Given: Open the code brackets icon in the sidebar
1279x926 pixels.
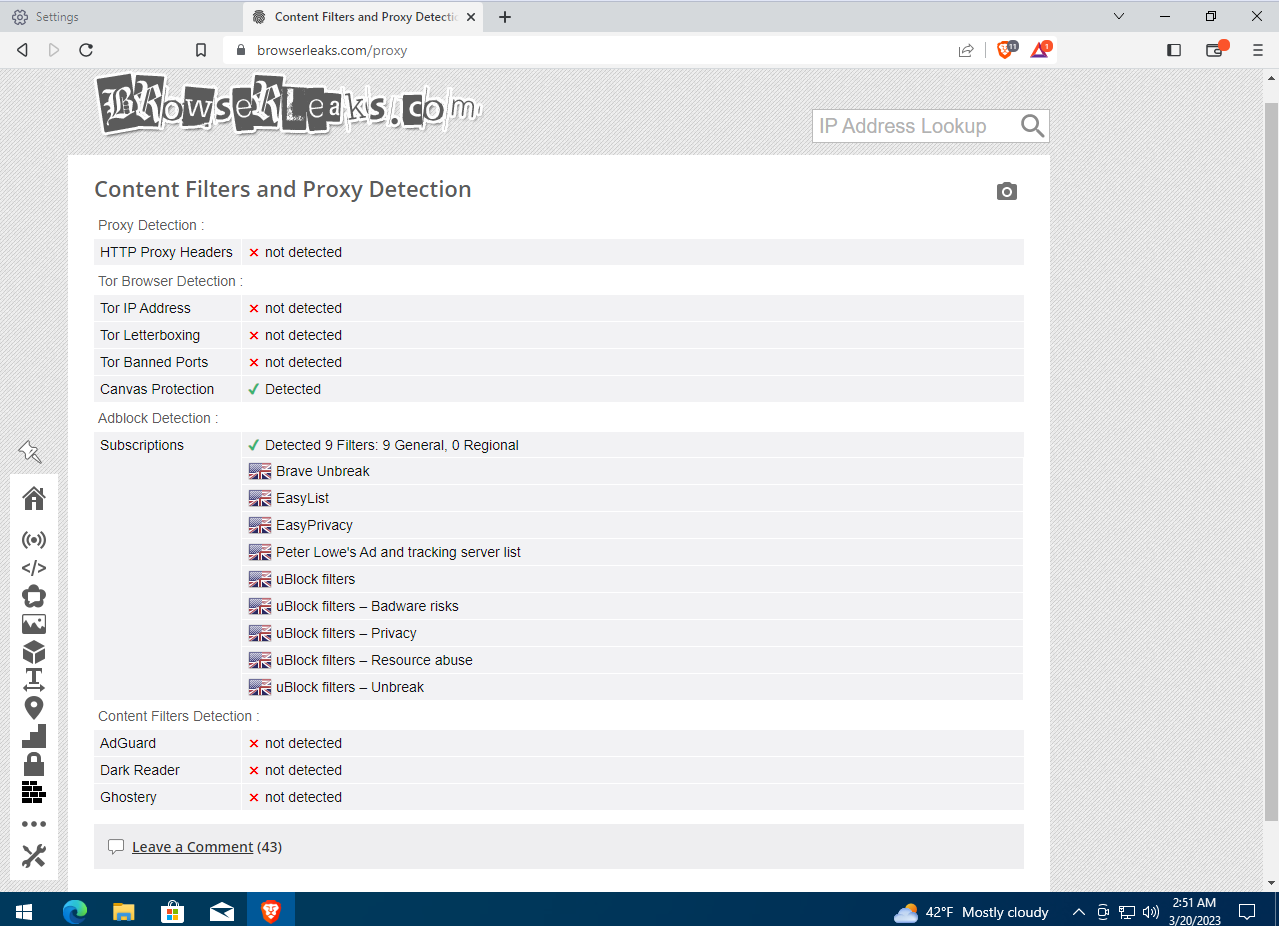Looking at the screenshot, I should (x=34, y=568).
